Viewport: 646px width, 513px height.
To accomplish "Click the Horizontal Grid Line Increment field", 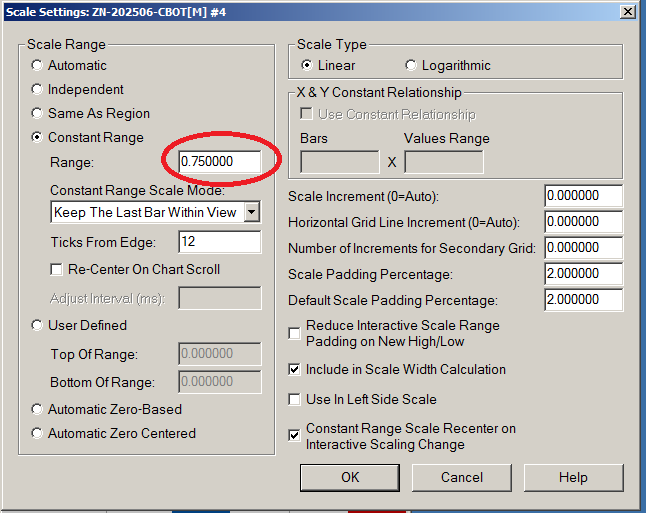I will coord(583,222).
